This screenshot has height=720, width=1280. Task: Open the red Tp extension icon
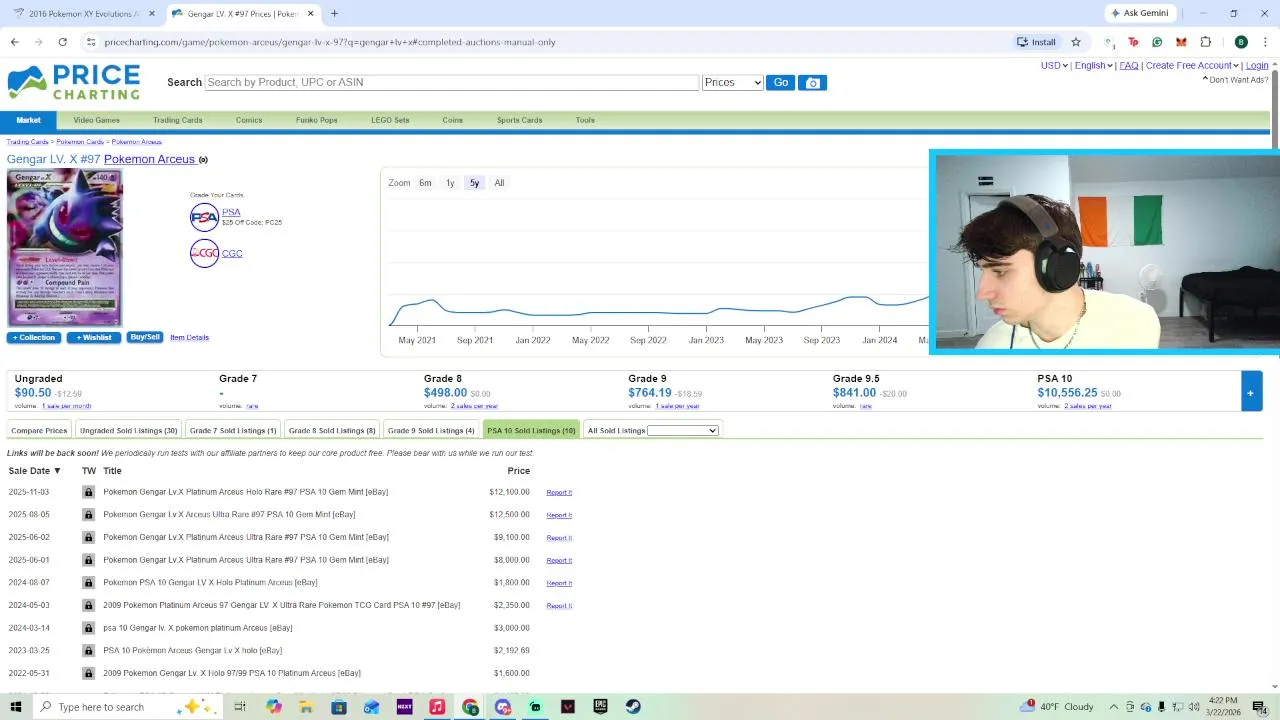click(x=1133, y=42)
